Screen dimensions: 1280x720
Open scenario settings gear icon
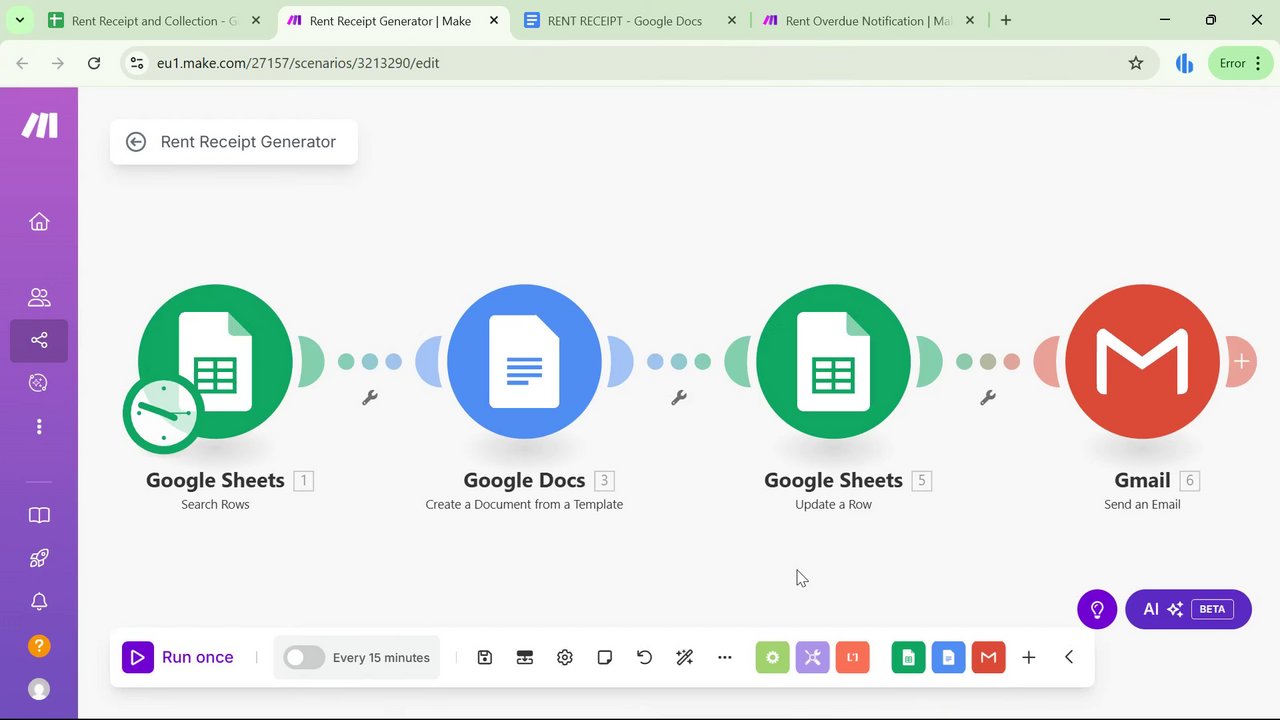pos(565,657)
